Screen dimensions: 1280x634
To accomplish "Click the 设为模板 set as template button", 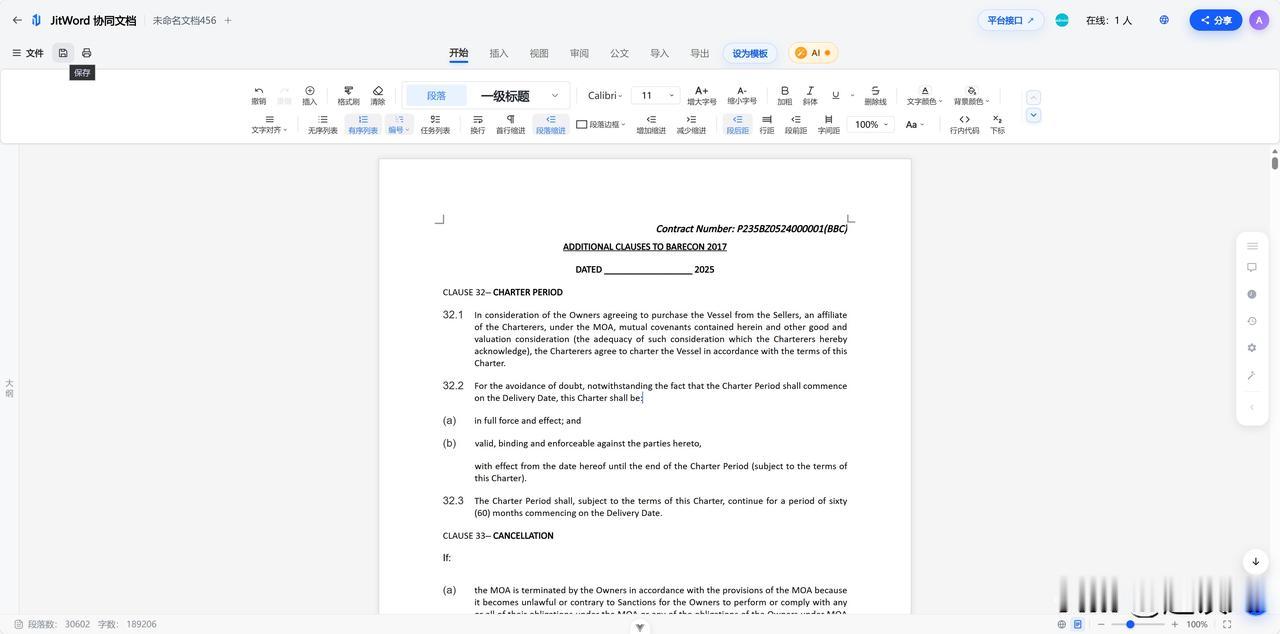I will pos(750,53).
